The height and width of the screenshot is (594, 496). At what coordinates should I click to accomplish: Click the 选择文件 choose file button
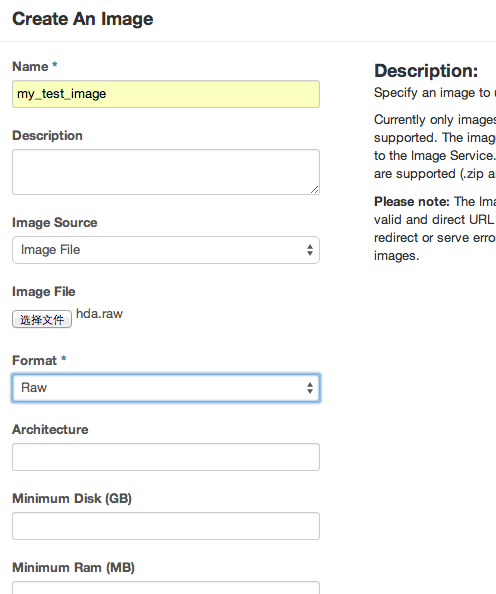[42, 319]
